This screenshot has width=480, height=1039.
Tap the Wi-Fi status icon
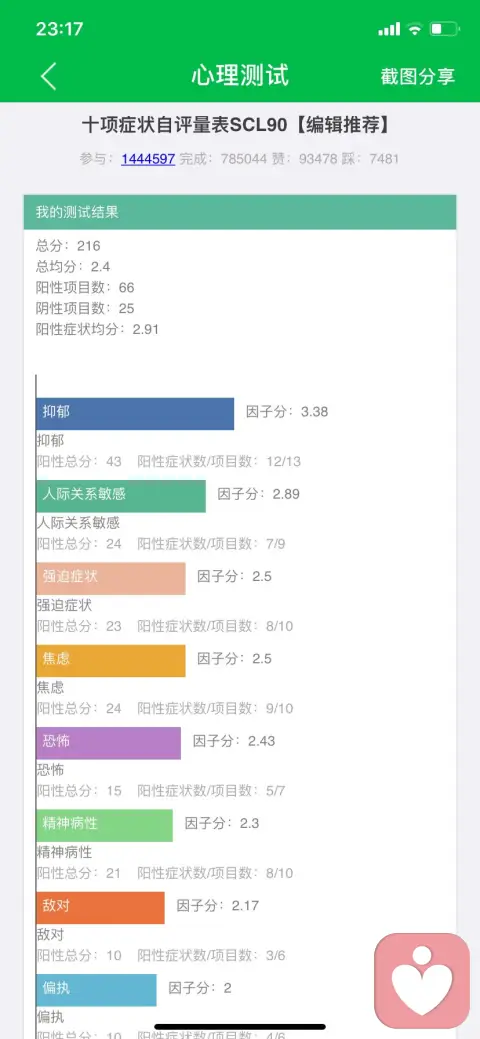pos(415,28)
